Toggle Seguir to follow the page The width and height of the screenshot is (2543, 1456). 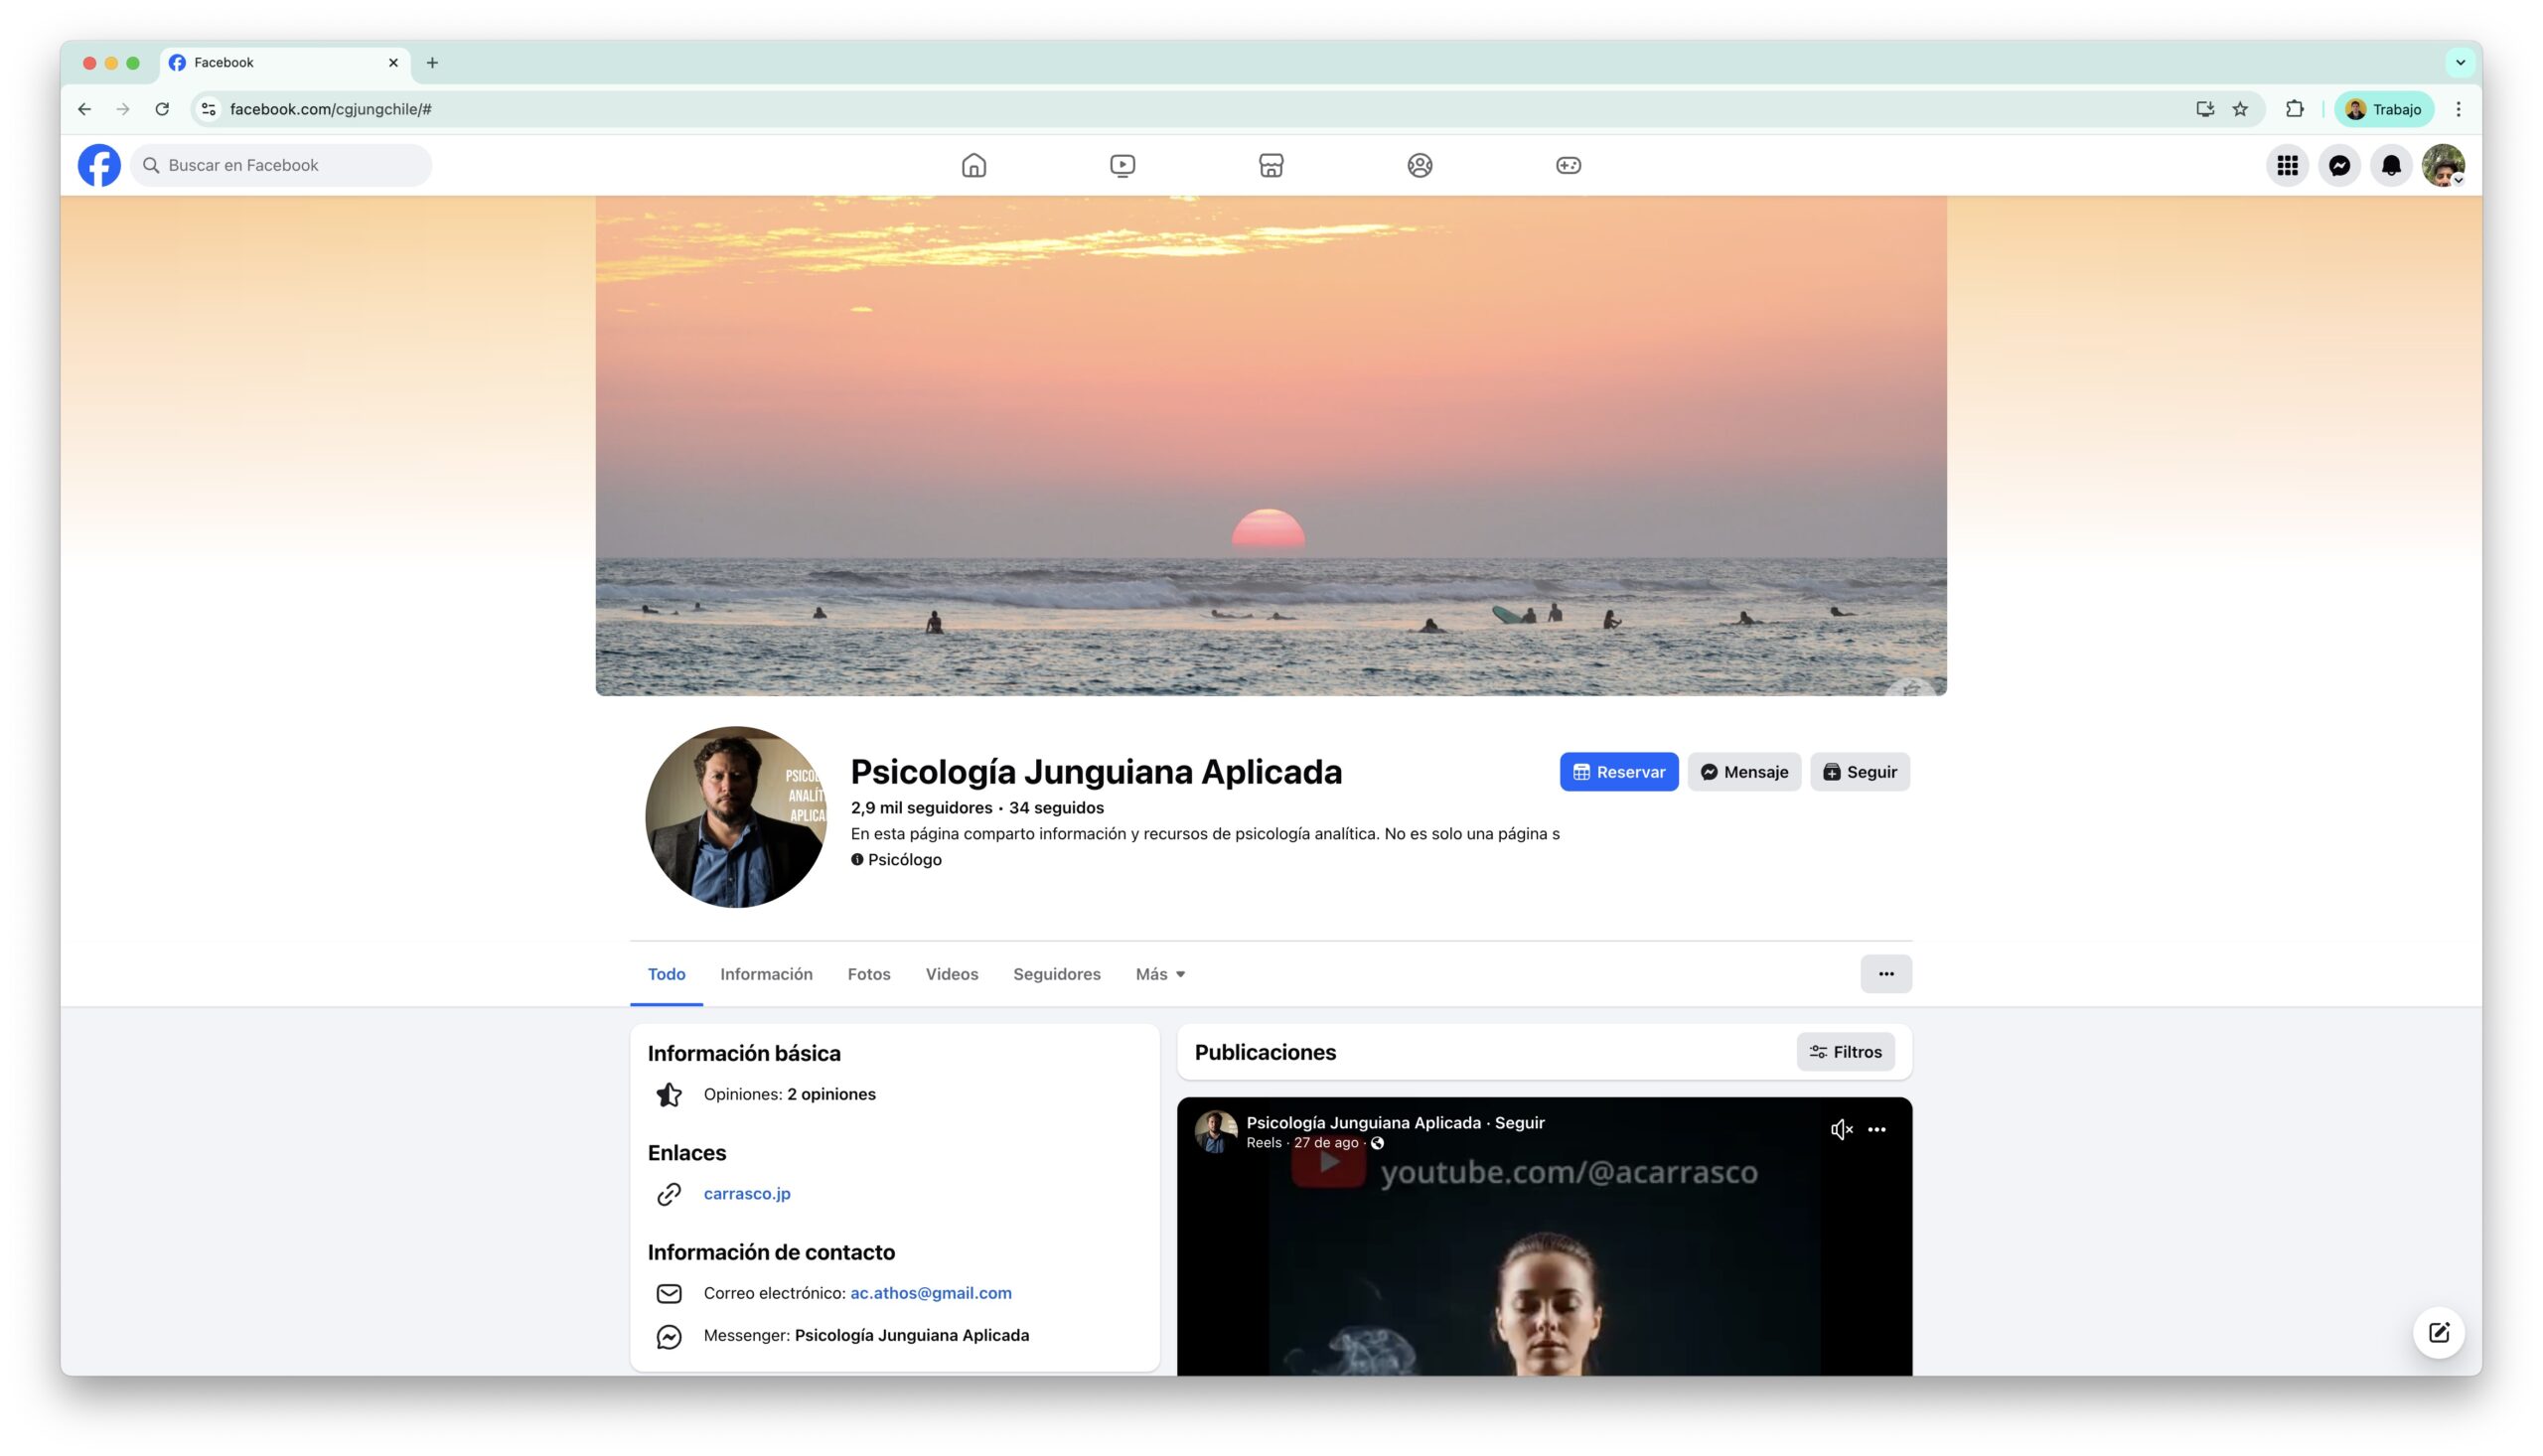[x=1859, y=772]
